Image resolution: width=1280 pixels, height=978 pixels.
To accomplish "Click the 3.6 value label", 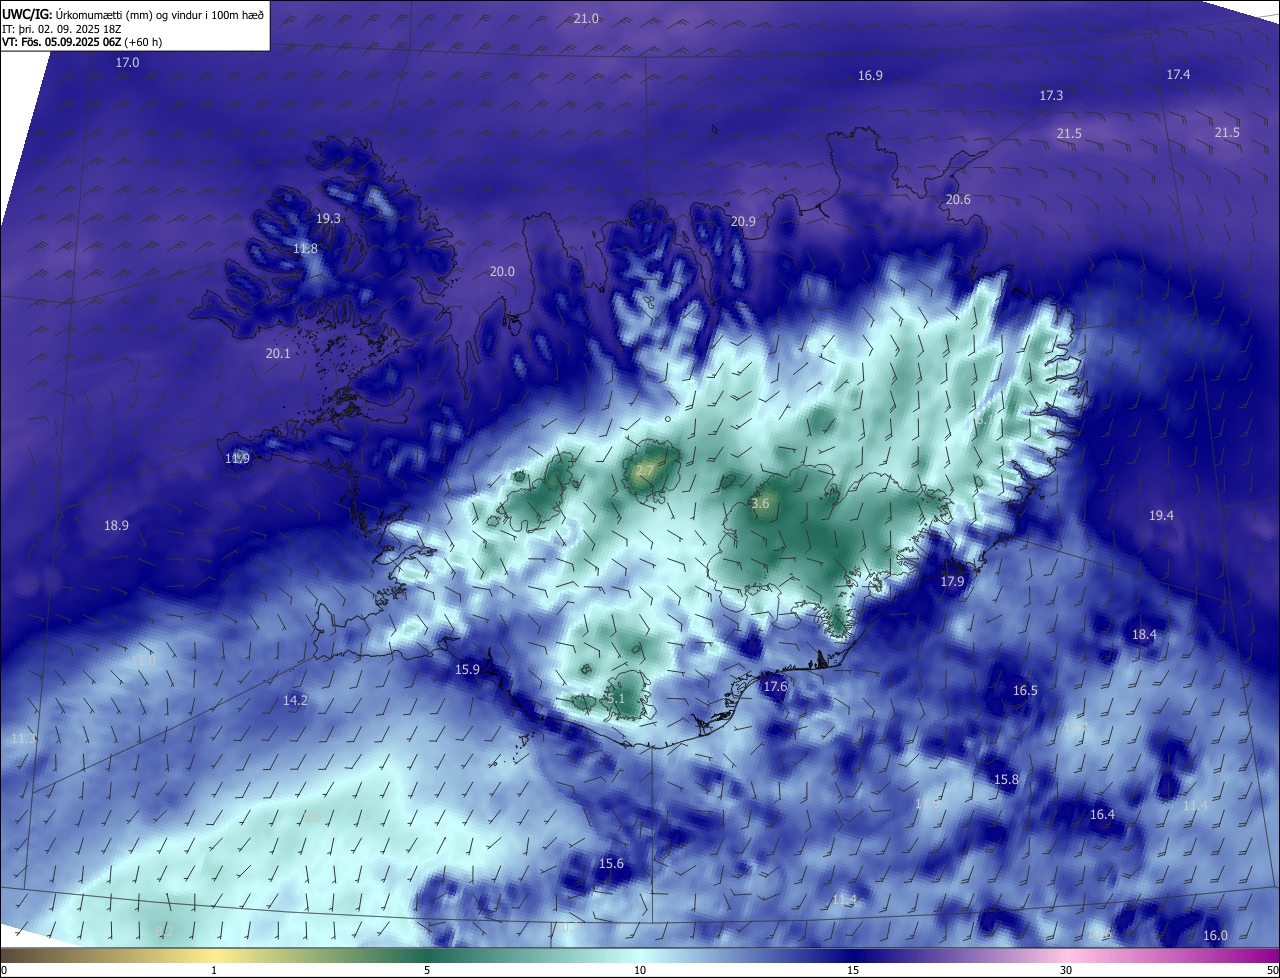I will 760,504.
